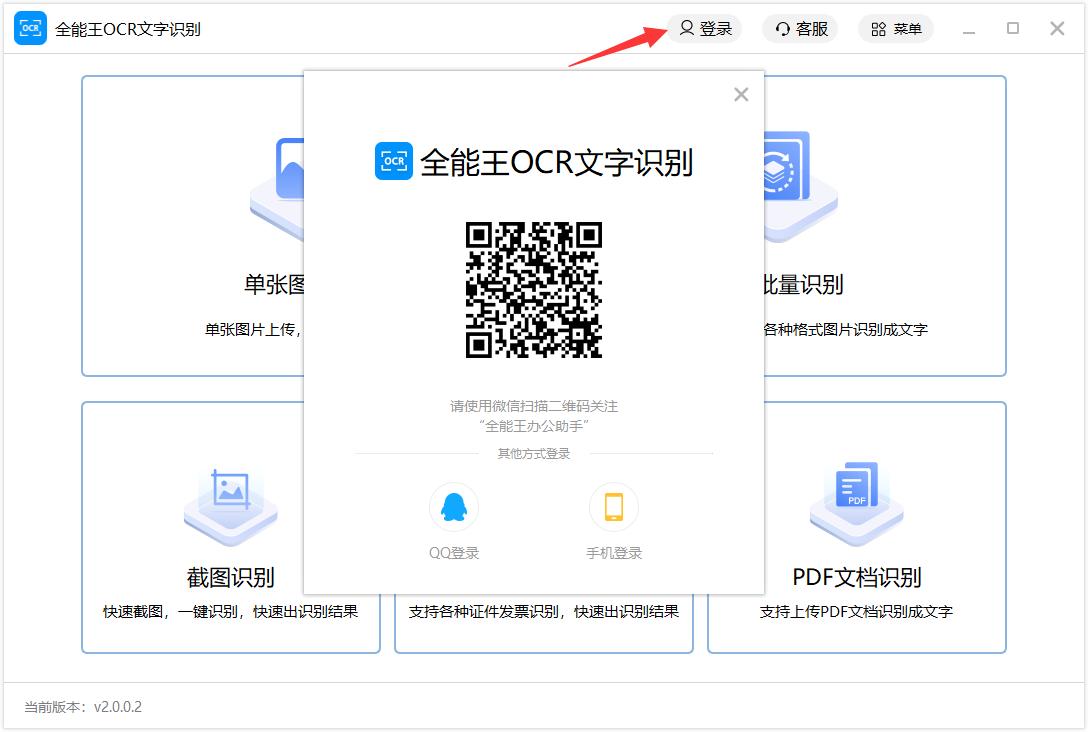Click the orange phone login icon

pos(613,508)
